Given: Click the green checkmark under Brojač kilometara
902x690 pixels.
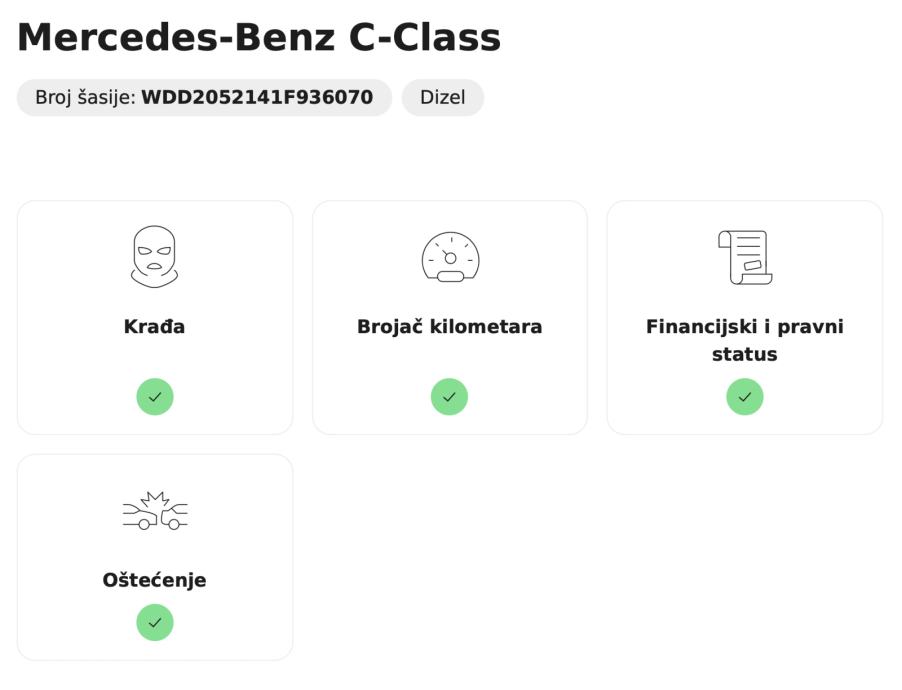Looking at the screenshot, I should click(x=450, y=397).
